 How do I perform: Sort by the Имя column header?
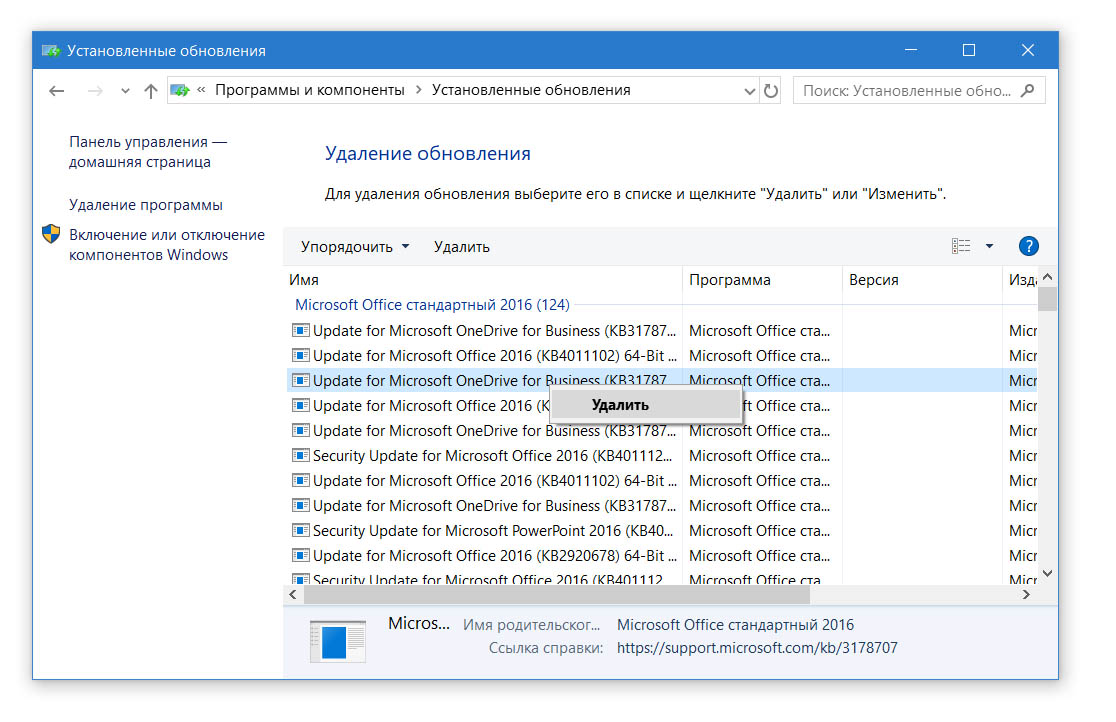pos(483,280)
